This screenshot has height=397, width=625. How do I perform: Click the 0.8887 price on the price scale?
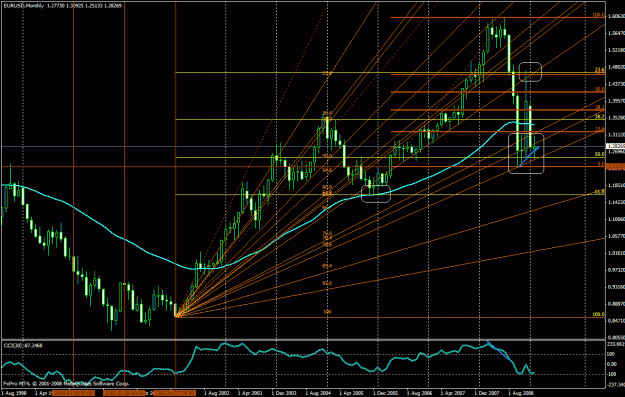(x=616, y=304)
